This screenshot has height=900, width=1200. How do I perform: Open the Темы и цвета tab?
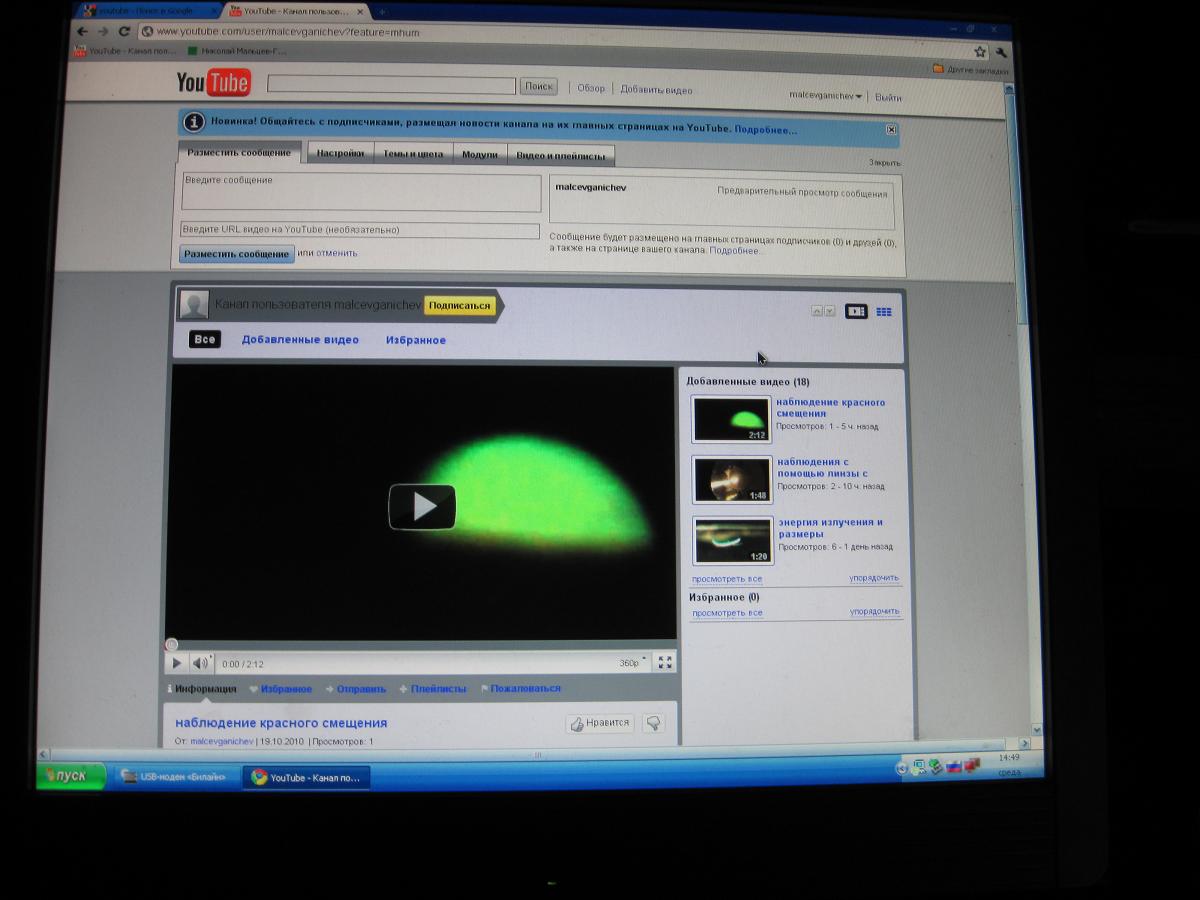[413, 154]
